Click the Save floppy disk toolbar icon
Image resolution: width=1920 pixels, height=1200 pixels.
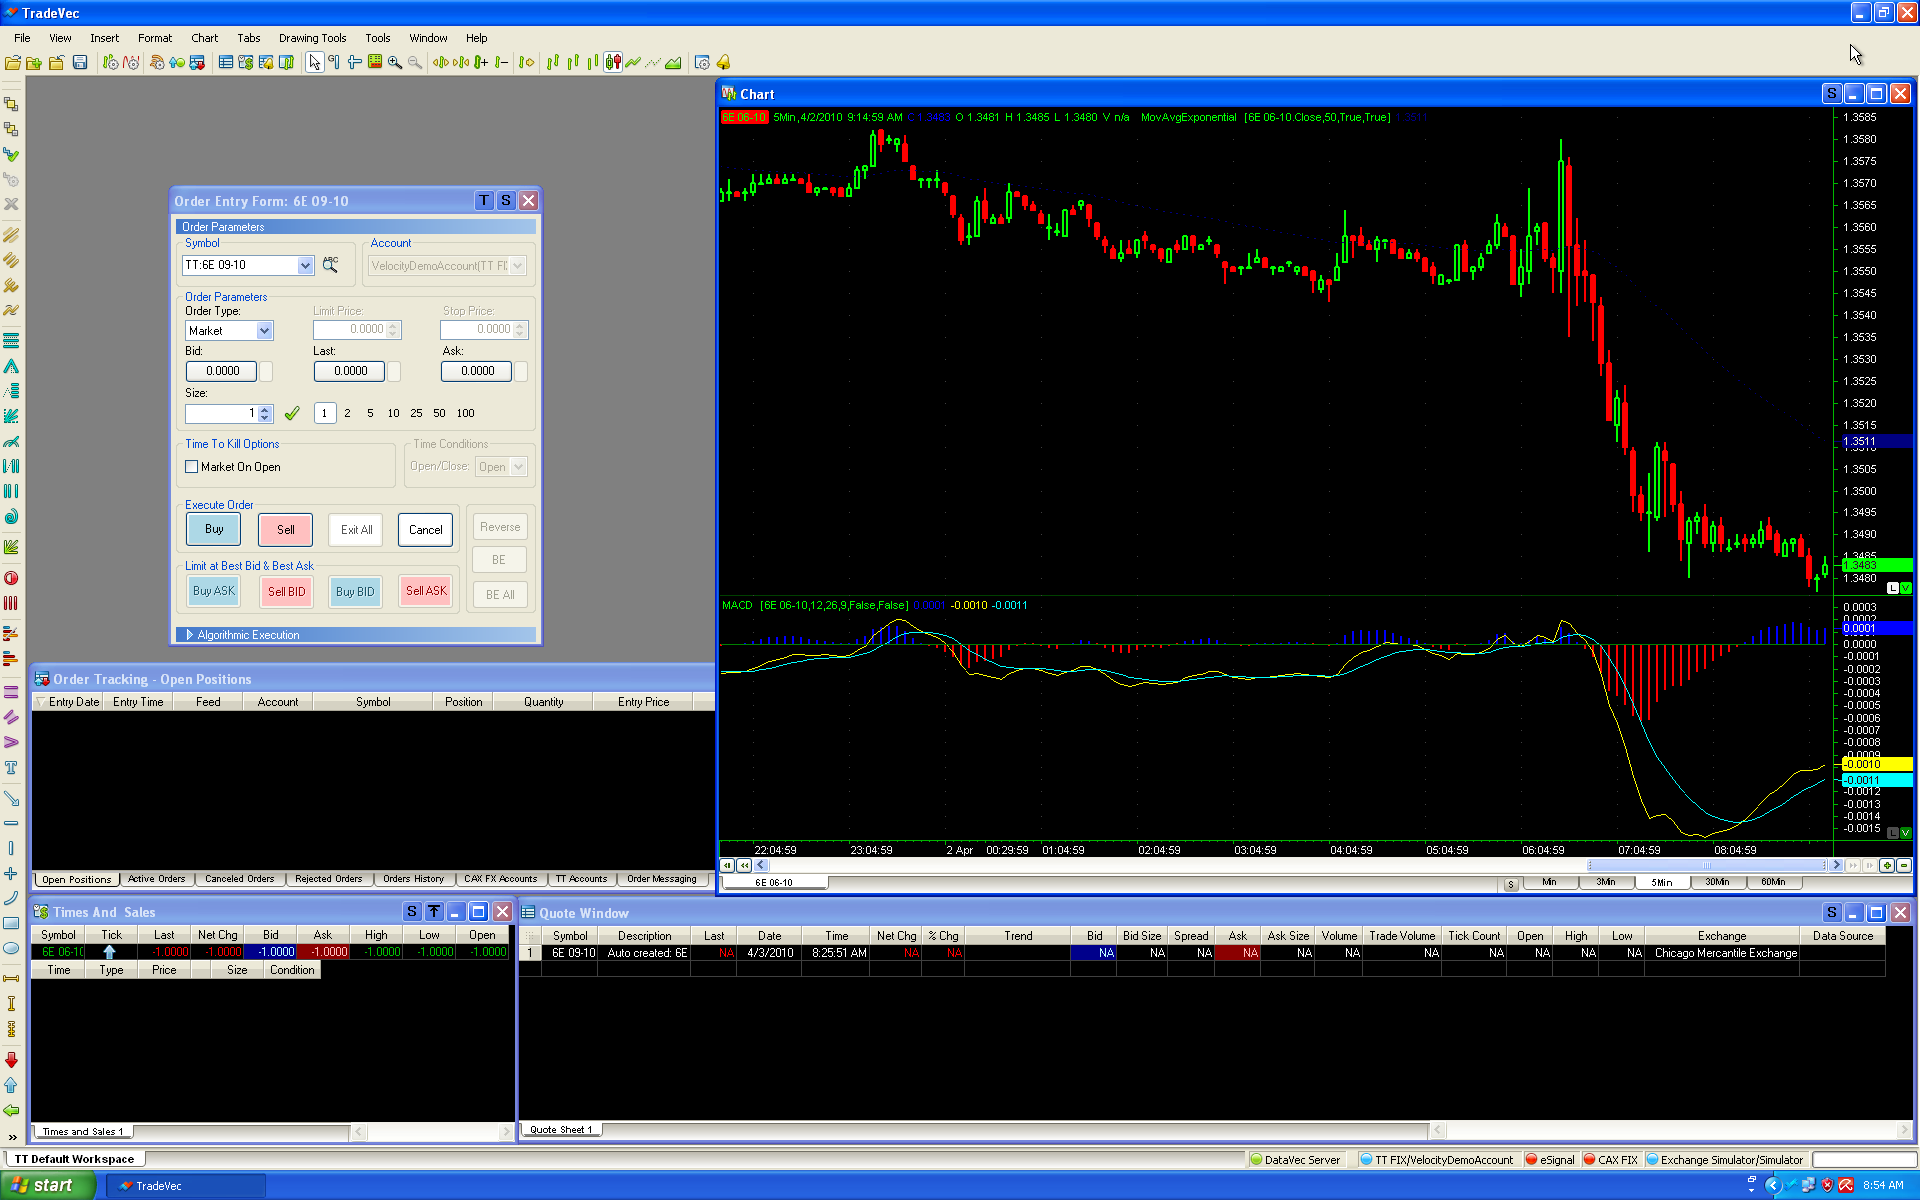click(80, 63)
